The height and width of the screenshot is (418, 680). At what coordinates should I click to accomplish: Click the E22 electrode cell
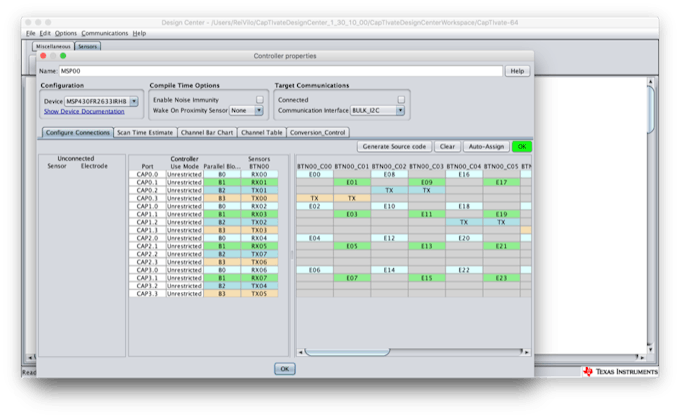coord(464,270)
